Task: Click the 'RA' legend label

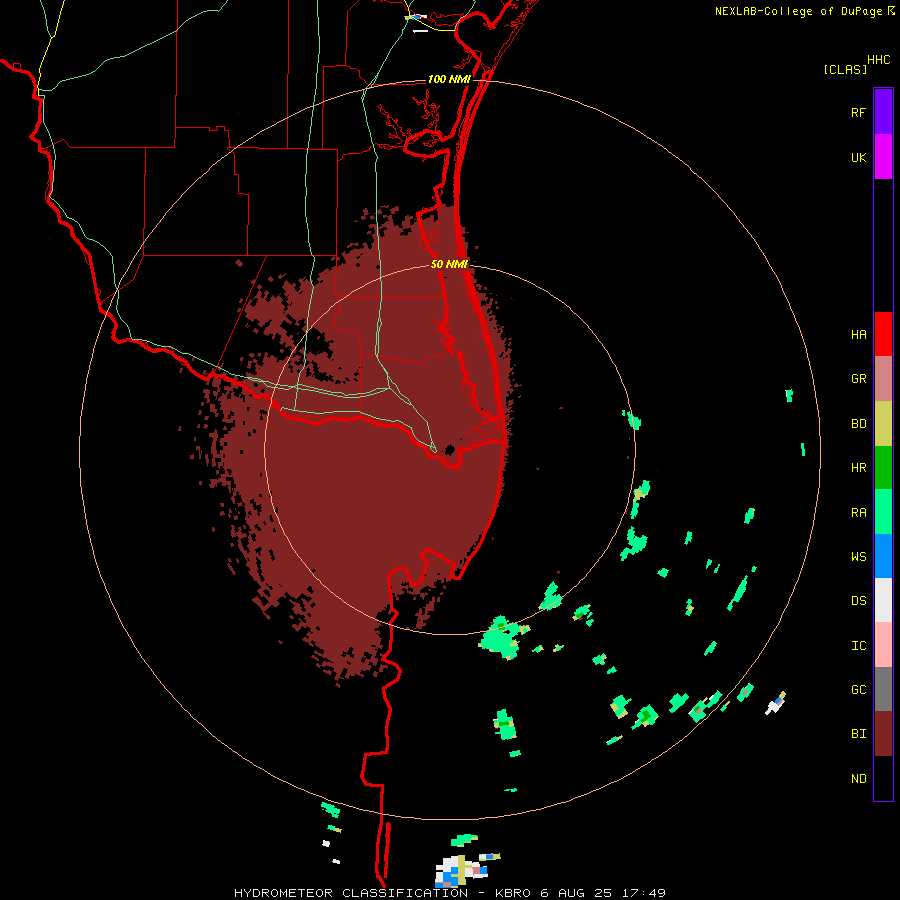Action: [858, 513]
